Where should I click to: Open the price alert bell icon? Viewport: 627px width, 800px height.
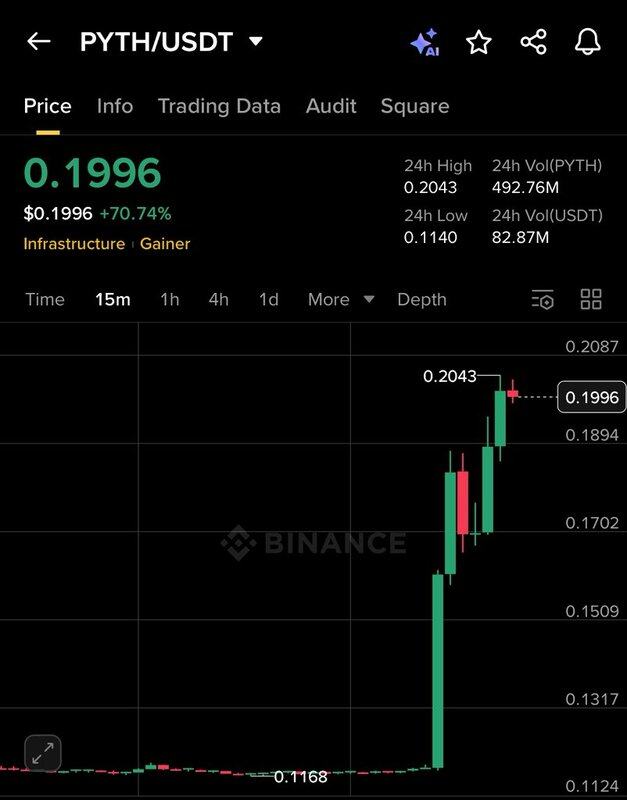(588, 42)
